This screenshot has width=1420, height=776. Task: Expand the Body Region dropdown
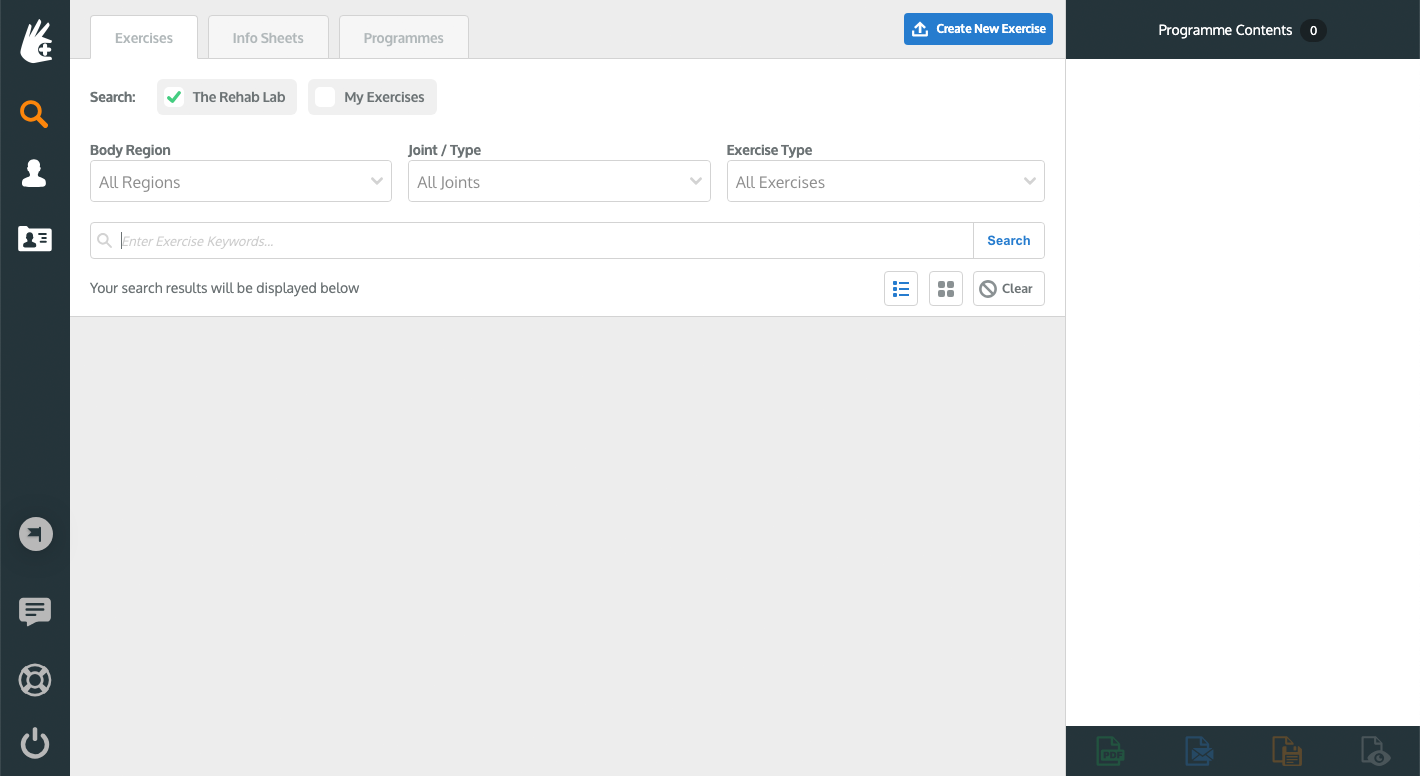pyautogui.click(x=241, y=182)
